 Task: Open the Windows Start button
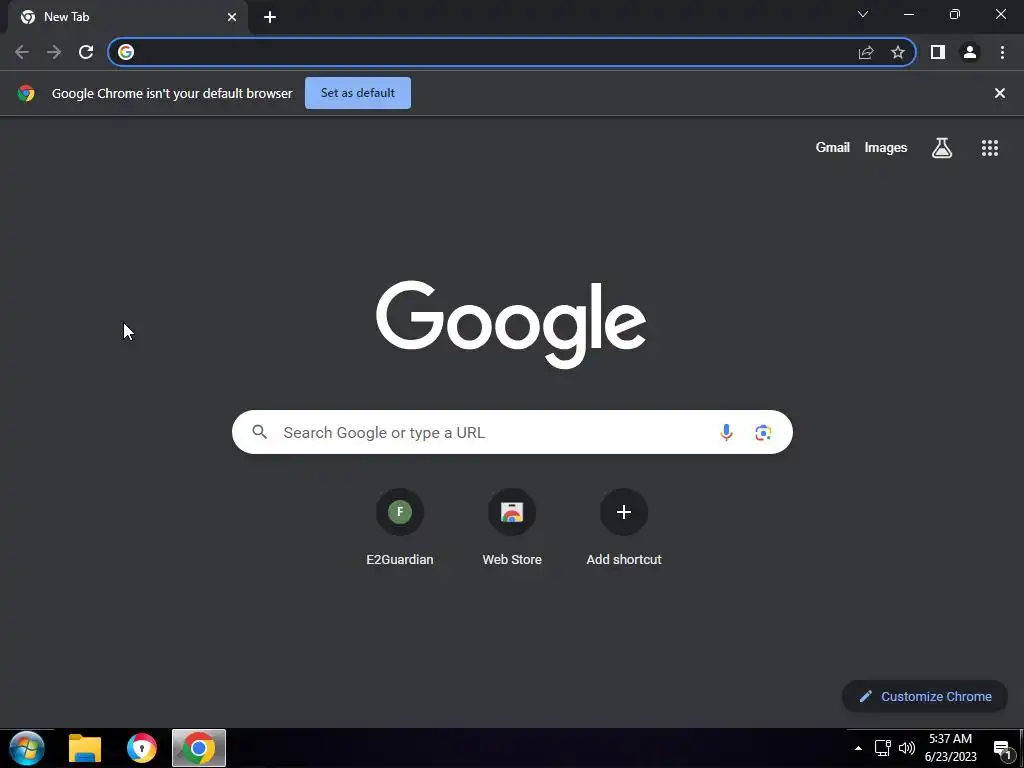pyautogui.click(x=27, y=748)
